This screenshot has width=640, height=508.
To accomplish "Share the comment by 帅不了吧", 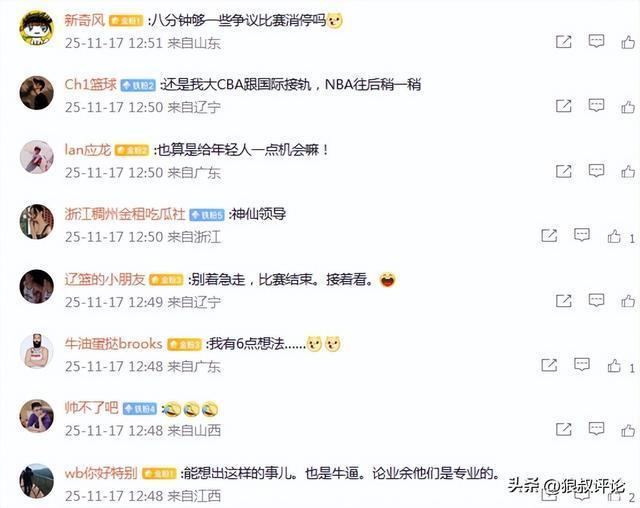I will pyautogui.click(x=564, y=429).
